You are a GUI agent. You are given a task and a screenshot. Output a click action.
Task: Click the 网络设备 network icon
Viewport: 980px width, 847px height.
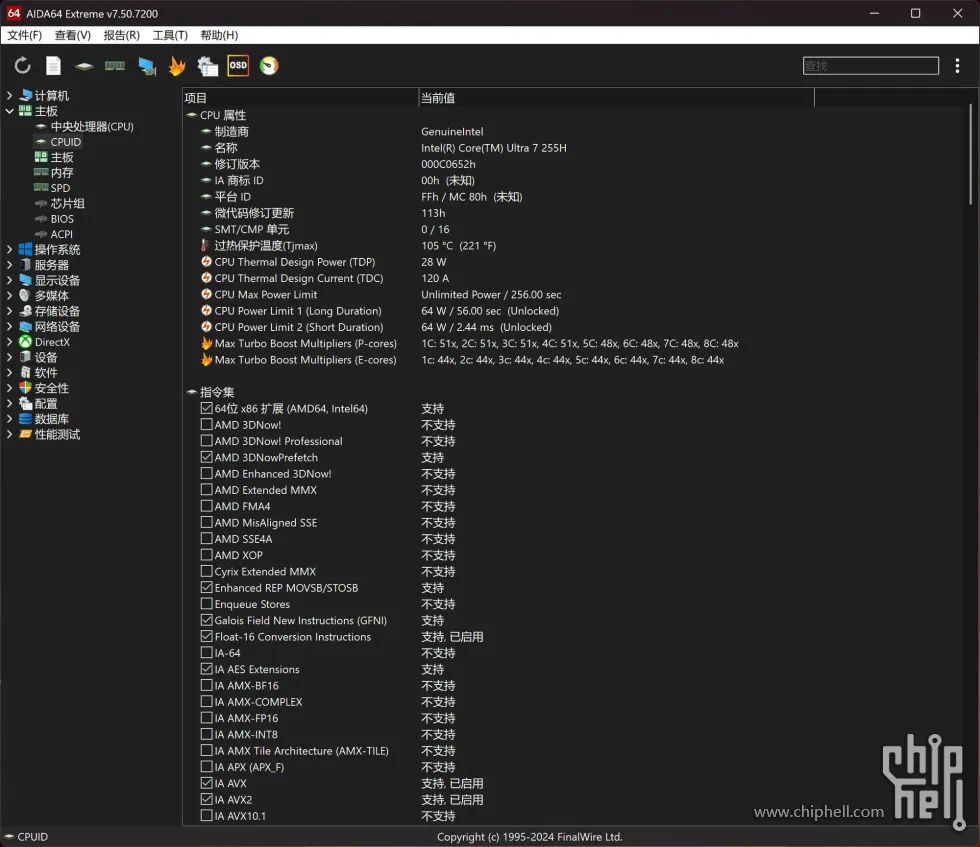coord(25,326)
